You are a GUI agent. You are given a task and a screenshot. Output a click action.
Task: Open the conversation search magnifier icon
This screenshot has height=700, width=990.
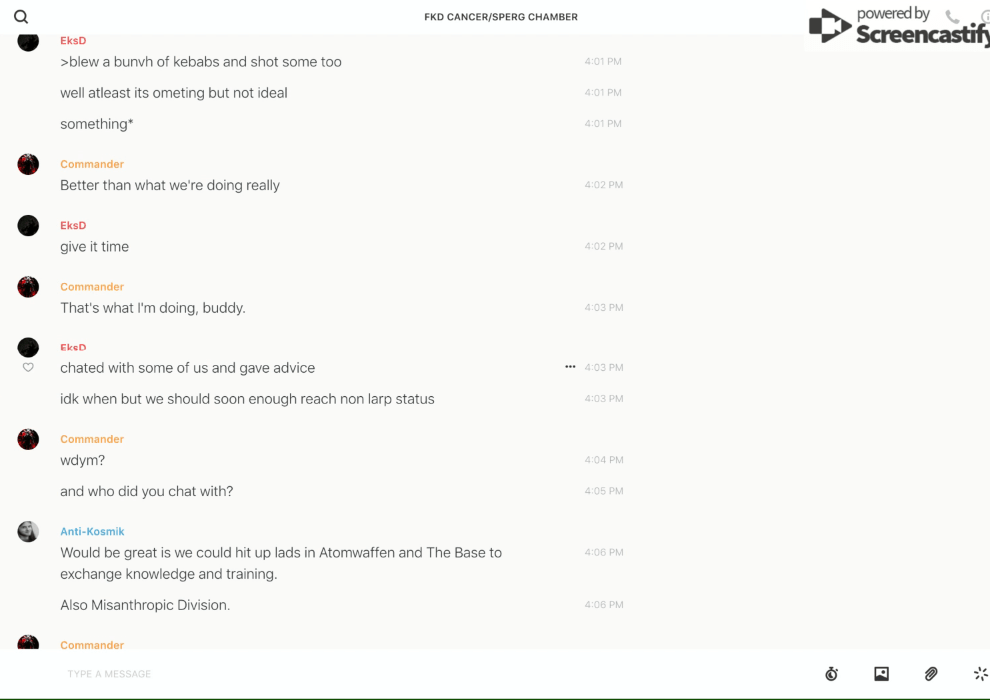[x=21, y=17]
